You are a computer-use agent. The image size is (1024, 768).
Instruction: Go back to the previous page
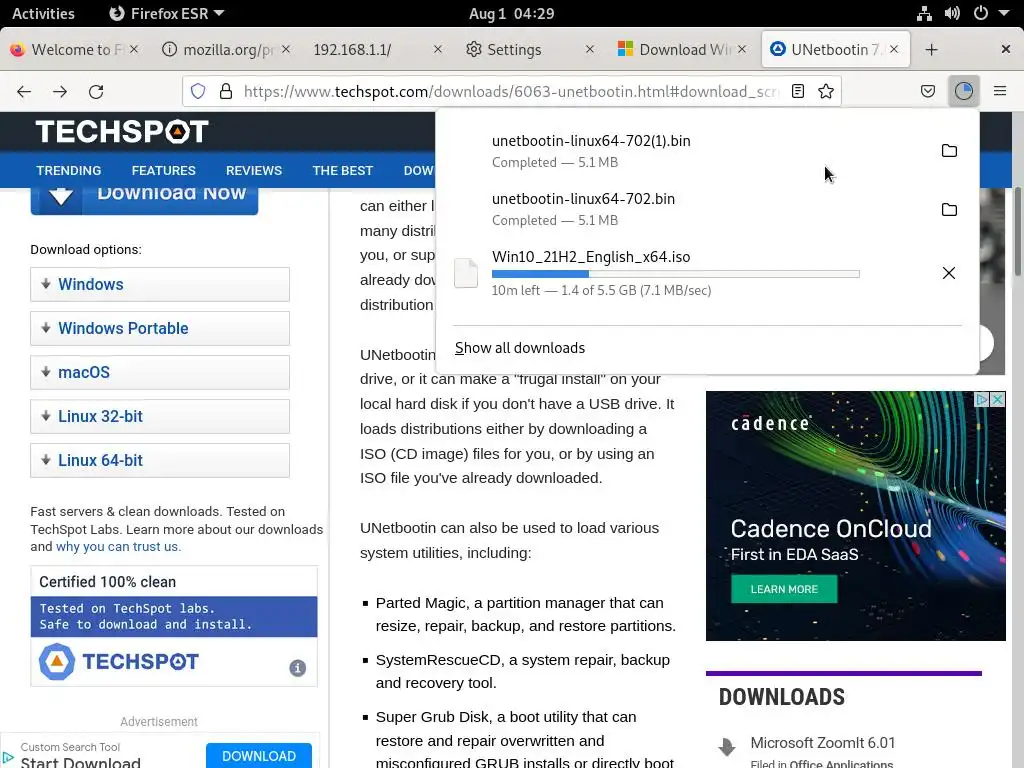pyautogui.click(x=24, y=91)
